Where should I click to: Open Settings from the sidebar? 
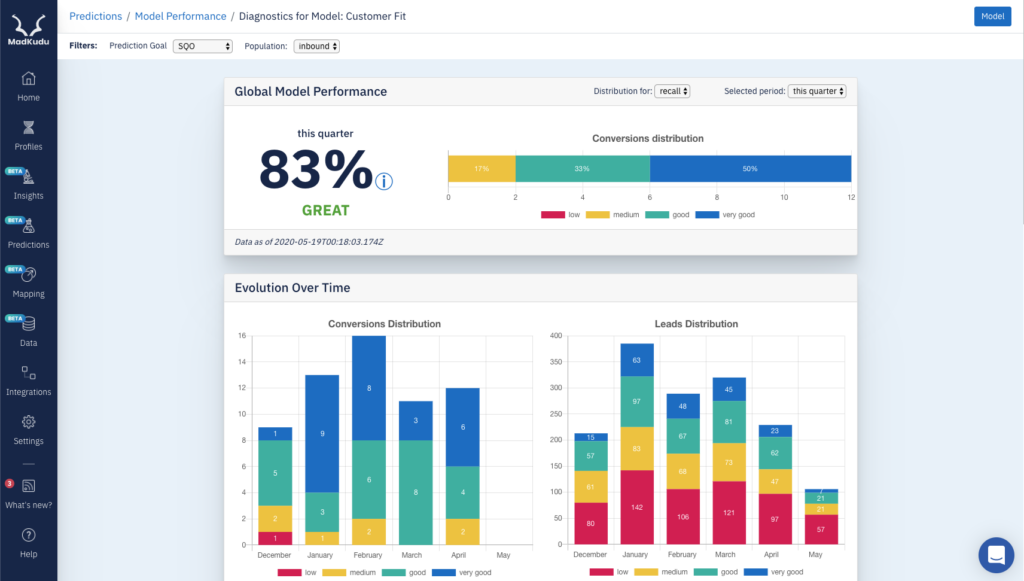tap(28, 428)
